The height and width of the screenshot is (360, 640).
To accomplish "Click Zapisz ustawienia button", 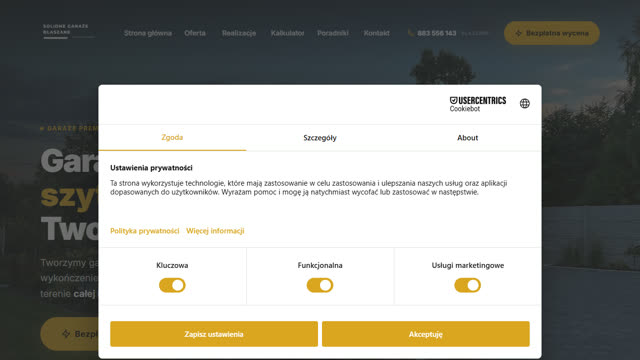I will (214, 334).
